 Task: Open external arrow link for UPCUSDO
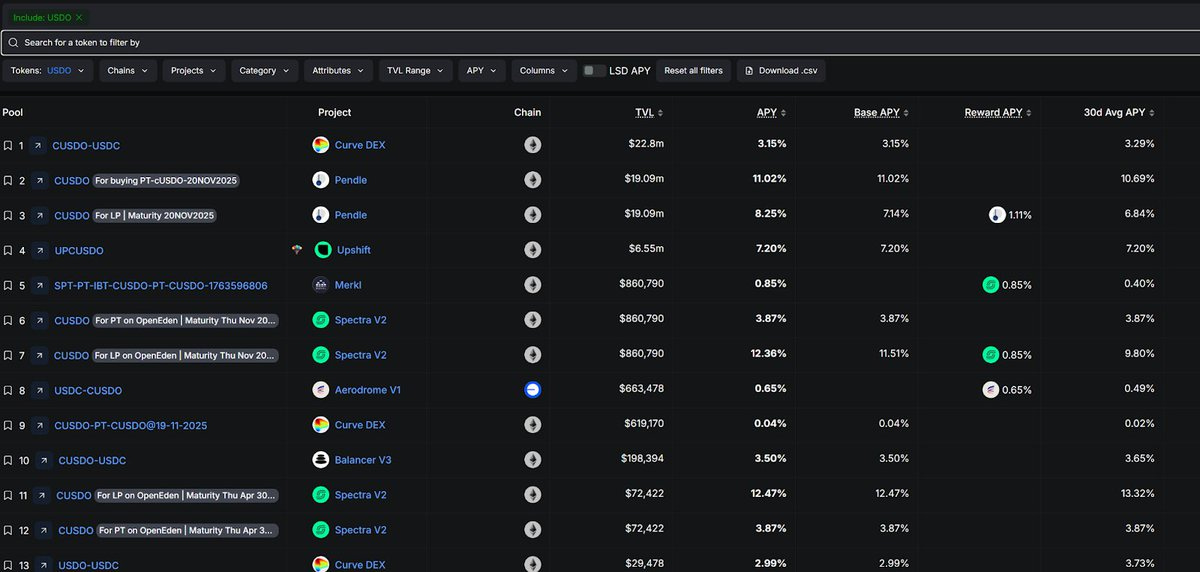coord(38,250)
